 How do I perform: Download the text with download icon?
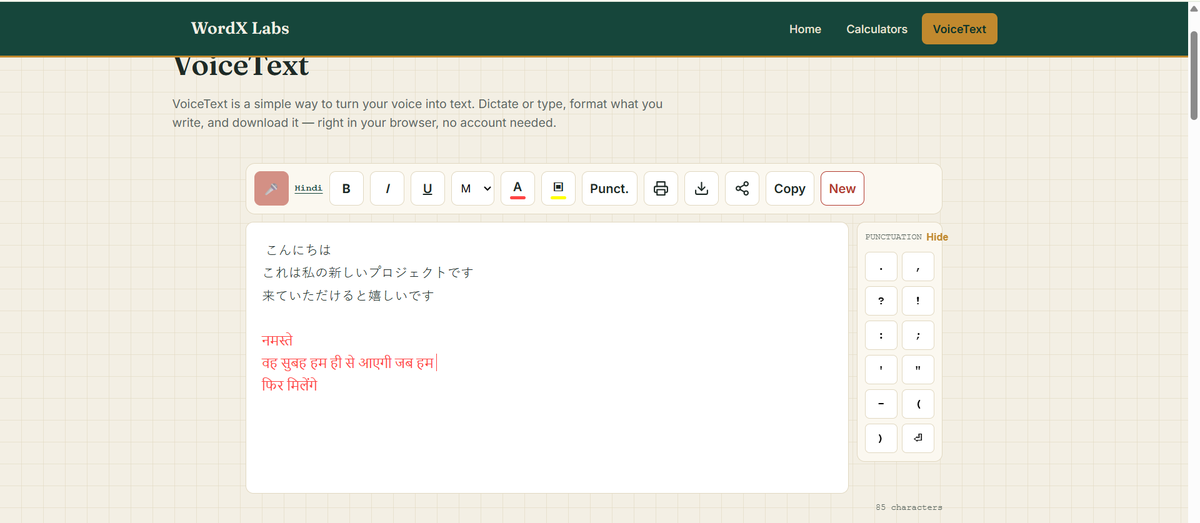pos(702,188)
